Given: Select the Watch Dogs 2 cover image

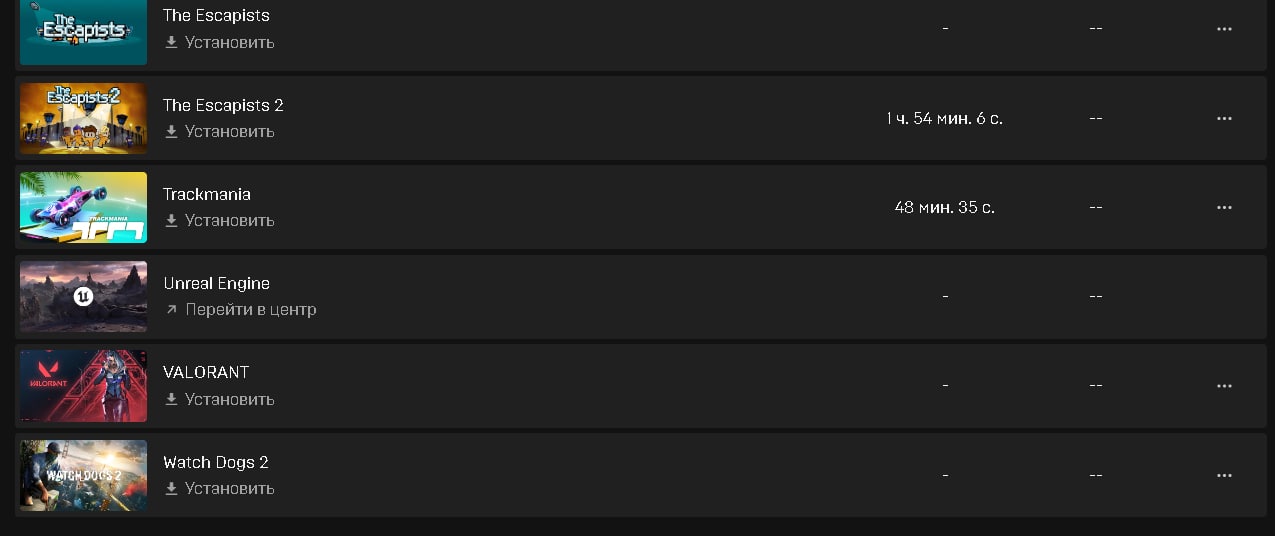Looking at the screenshot, I should tap(84, 475).
